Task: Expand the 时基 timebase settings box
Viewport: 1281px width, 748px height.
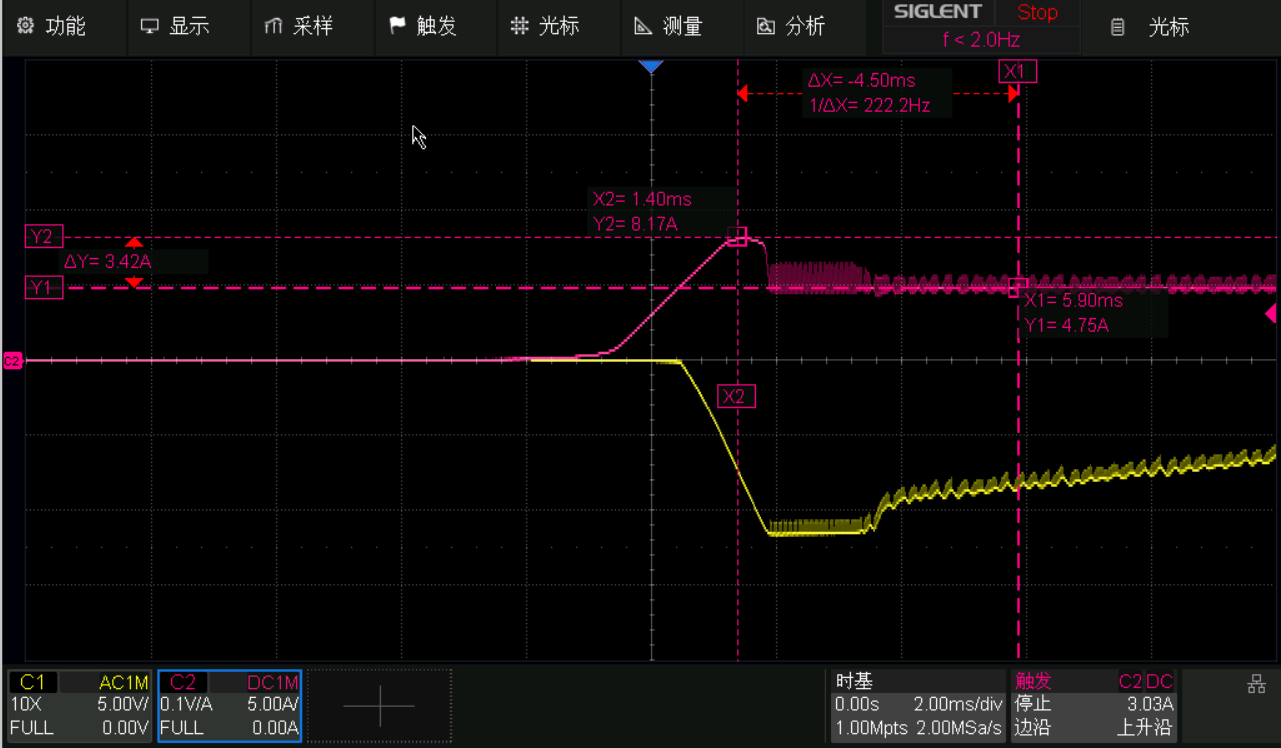Action: [918, 705]
